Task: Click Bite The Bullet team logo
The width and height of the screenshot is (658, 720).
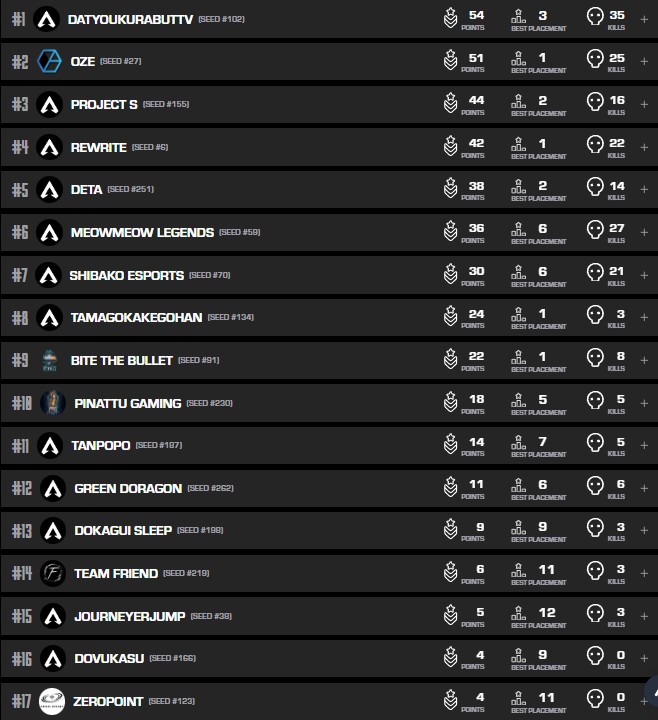Action: point(50,360)
